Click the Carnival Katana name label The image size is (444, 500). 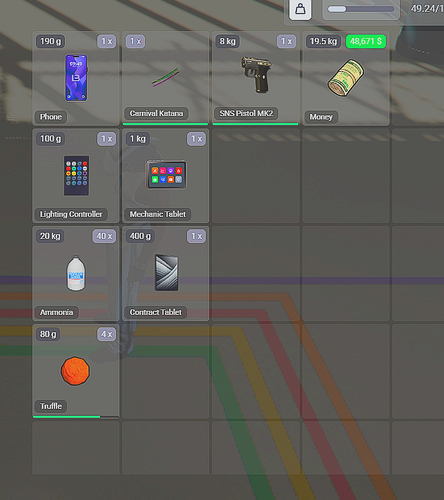pyautogui.click(x=156, y=113)
